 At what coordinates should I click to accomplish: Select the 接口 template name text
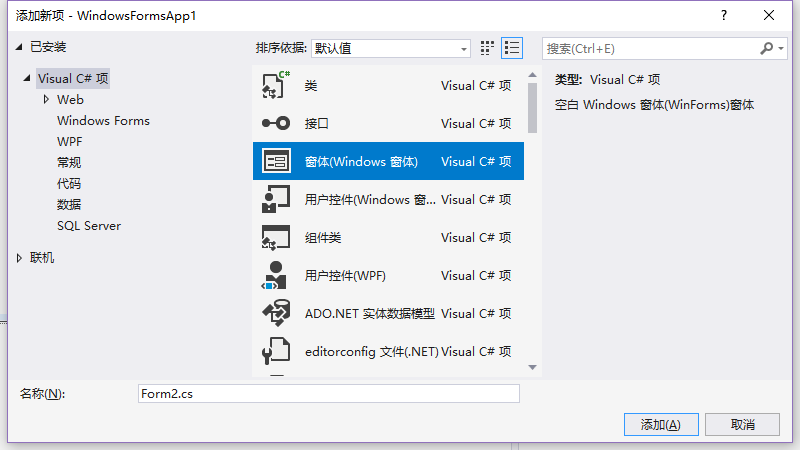pyautogui.click(x=316, y=123)
